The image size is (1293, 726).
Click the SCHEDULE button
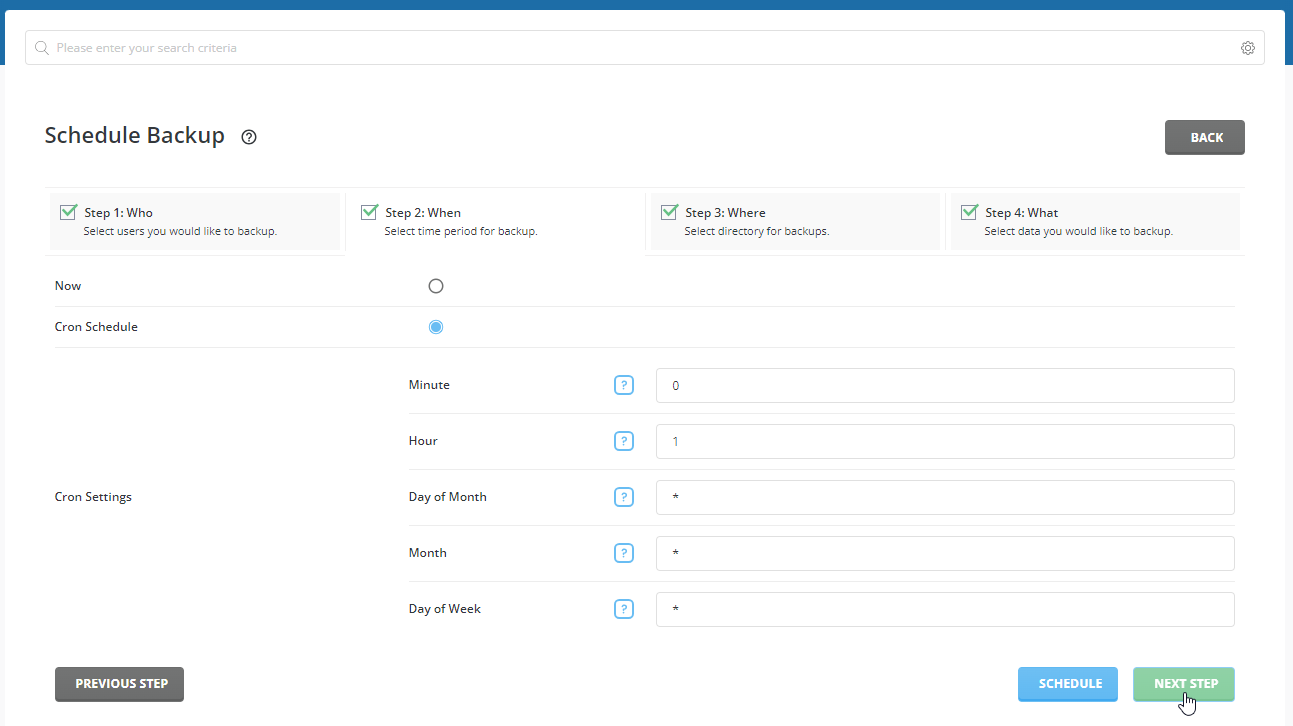click(1068, 684)
